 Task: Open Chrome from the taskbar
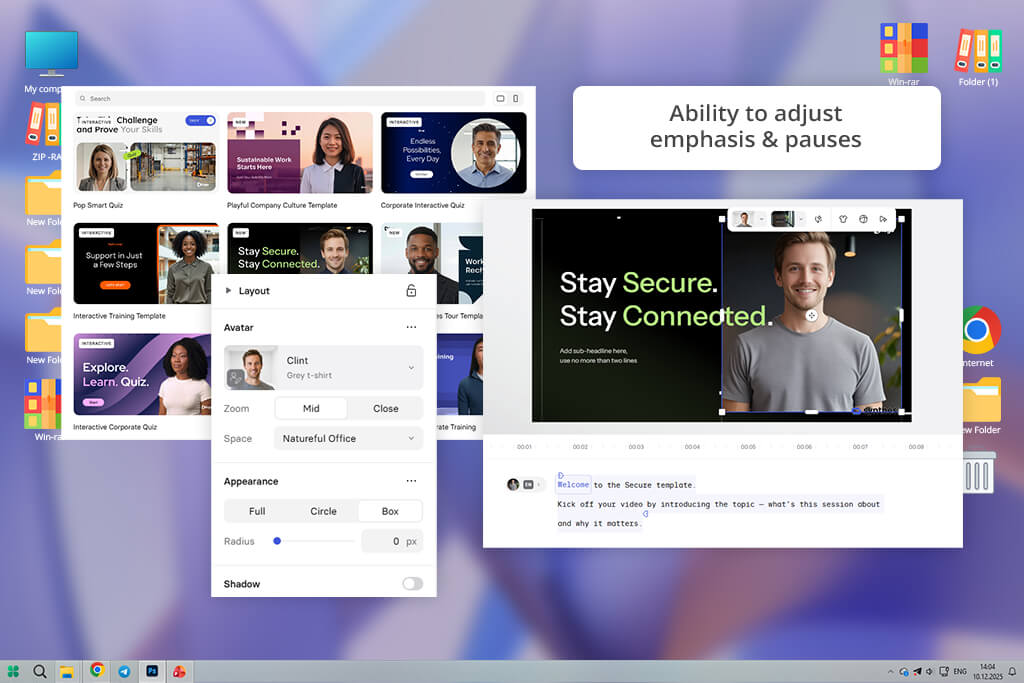point(97,669)
